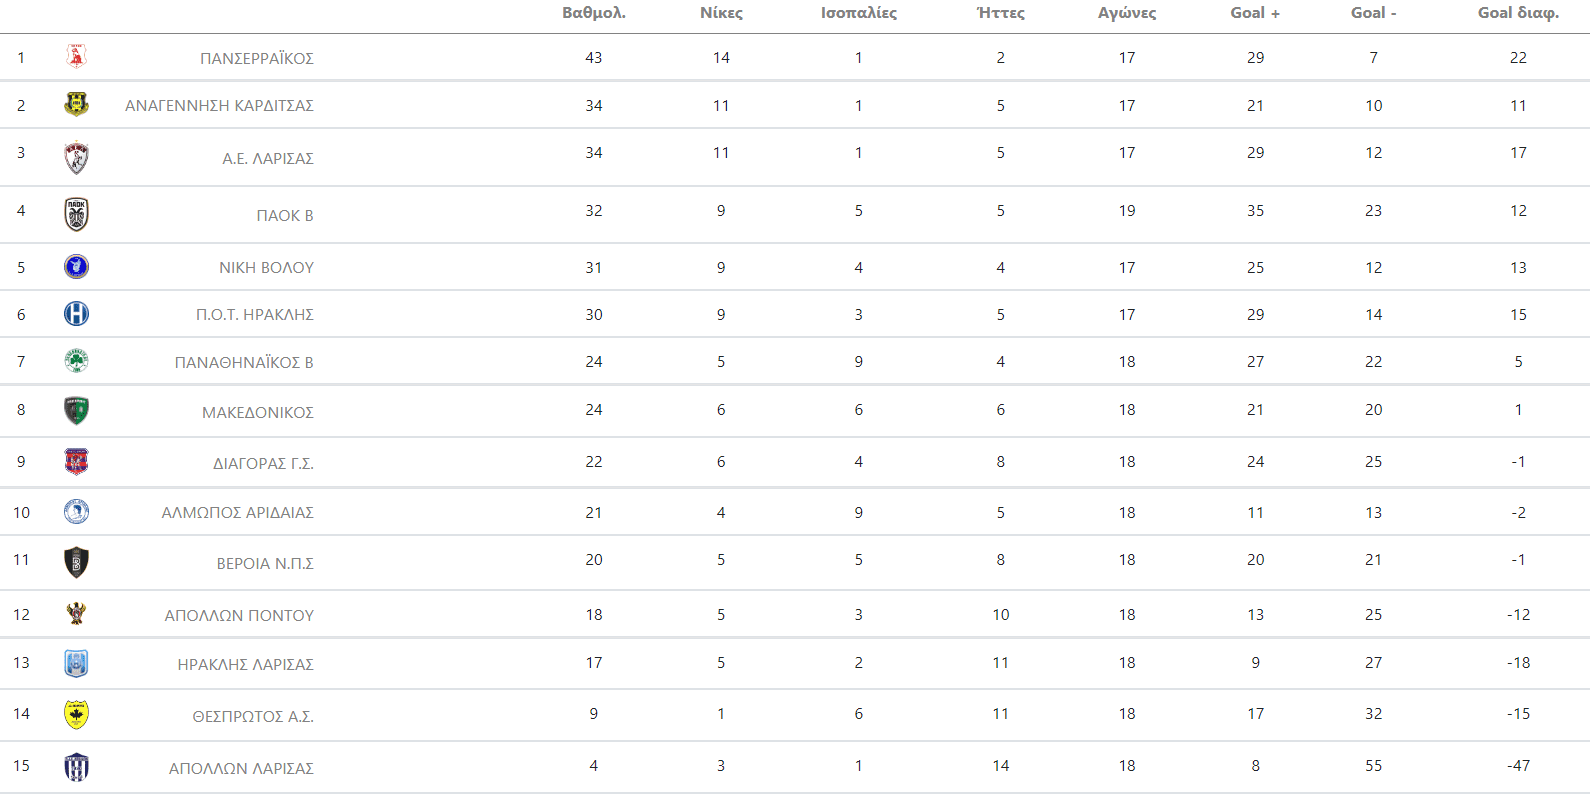Click the Goal διαφ. column header
1590x794 pixels.
pos(1518,13)
